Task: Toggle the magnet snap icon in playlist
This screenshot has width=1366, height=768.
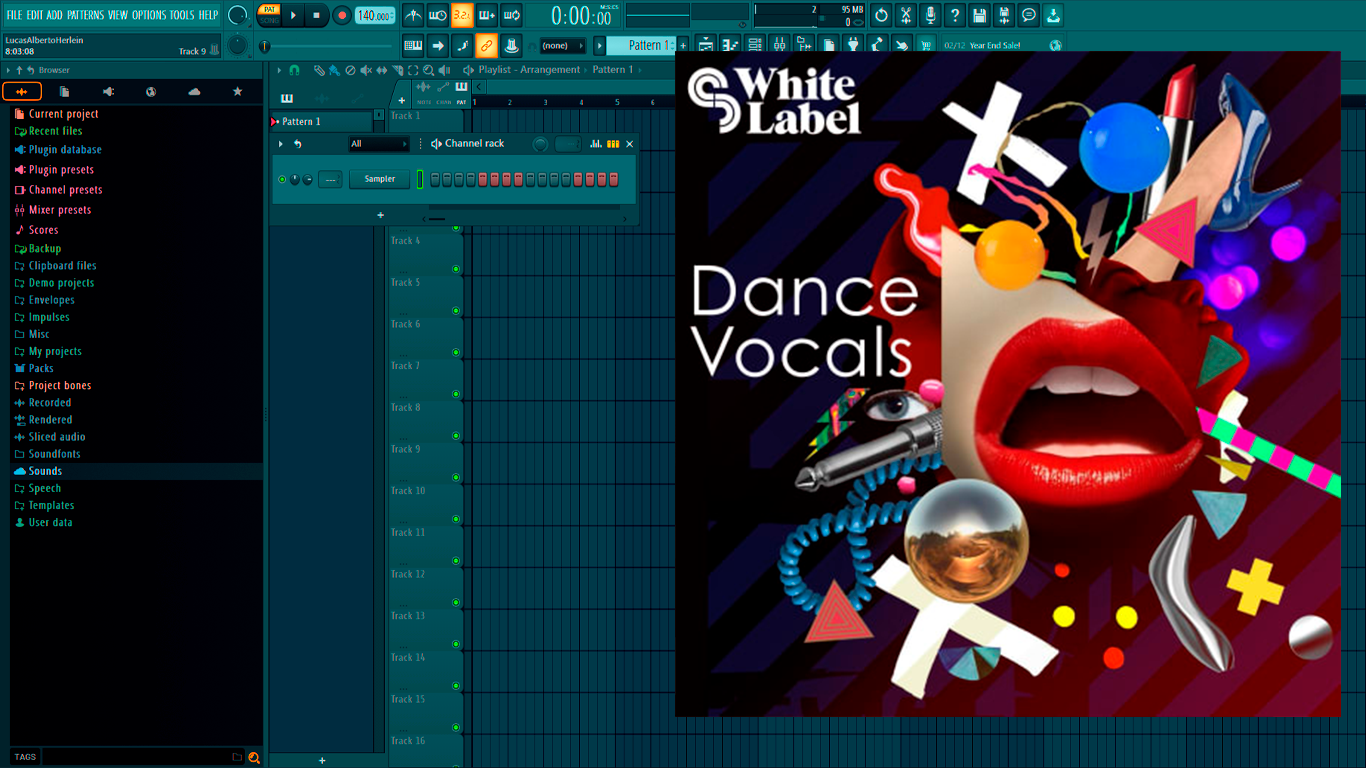Action: [x=294, y=70]
